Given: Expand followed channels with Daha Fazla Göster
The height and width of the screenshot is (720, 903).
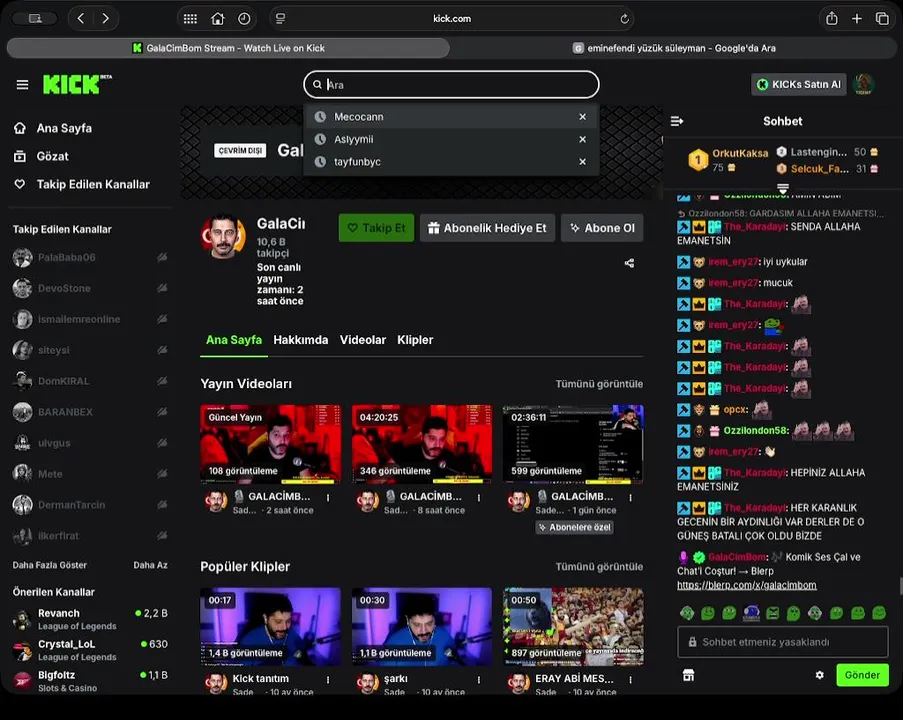Looking at the screenshot, I should pyautogui.click(x=50, y=565).
